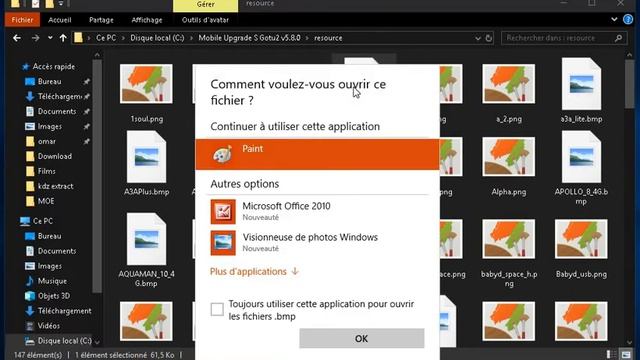Select Disque local (C:) in sidebar
This screenshot has width=640, height=360.
(64, 340)
